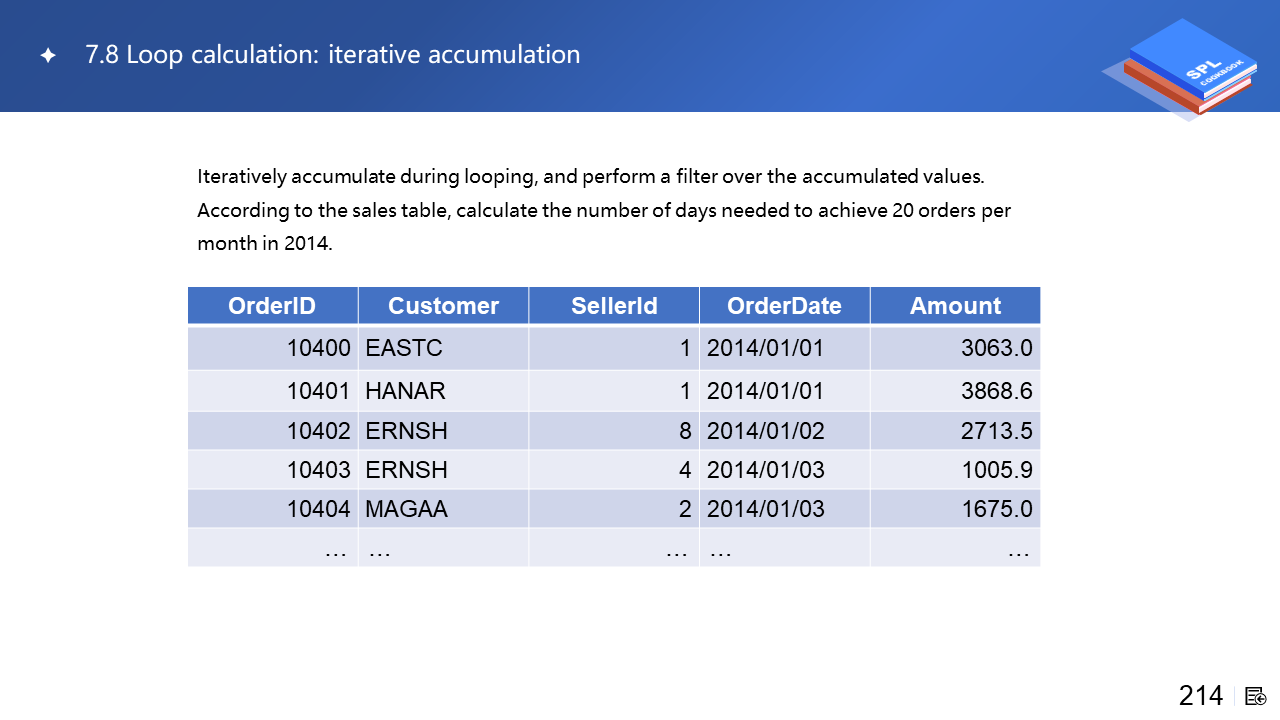Screen dimensions: 1280x720
Task: Click the SellerId column header
Action: 614,306
